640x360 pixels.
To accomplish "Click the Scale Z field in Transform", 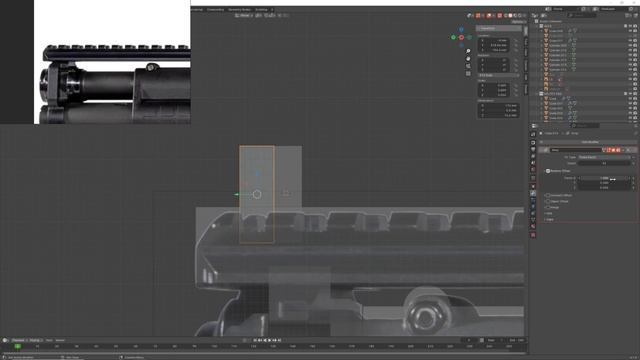I will 493,95.
